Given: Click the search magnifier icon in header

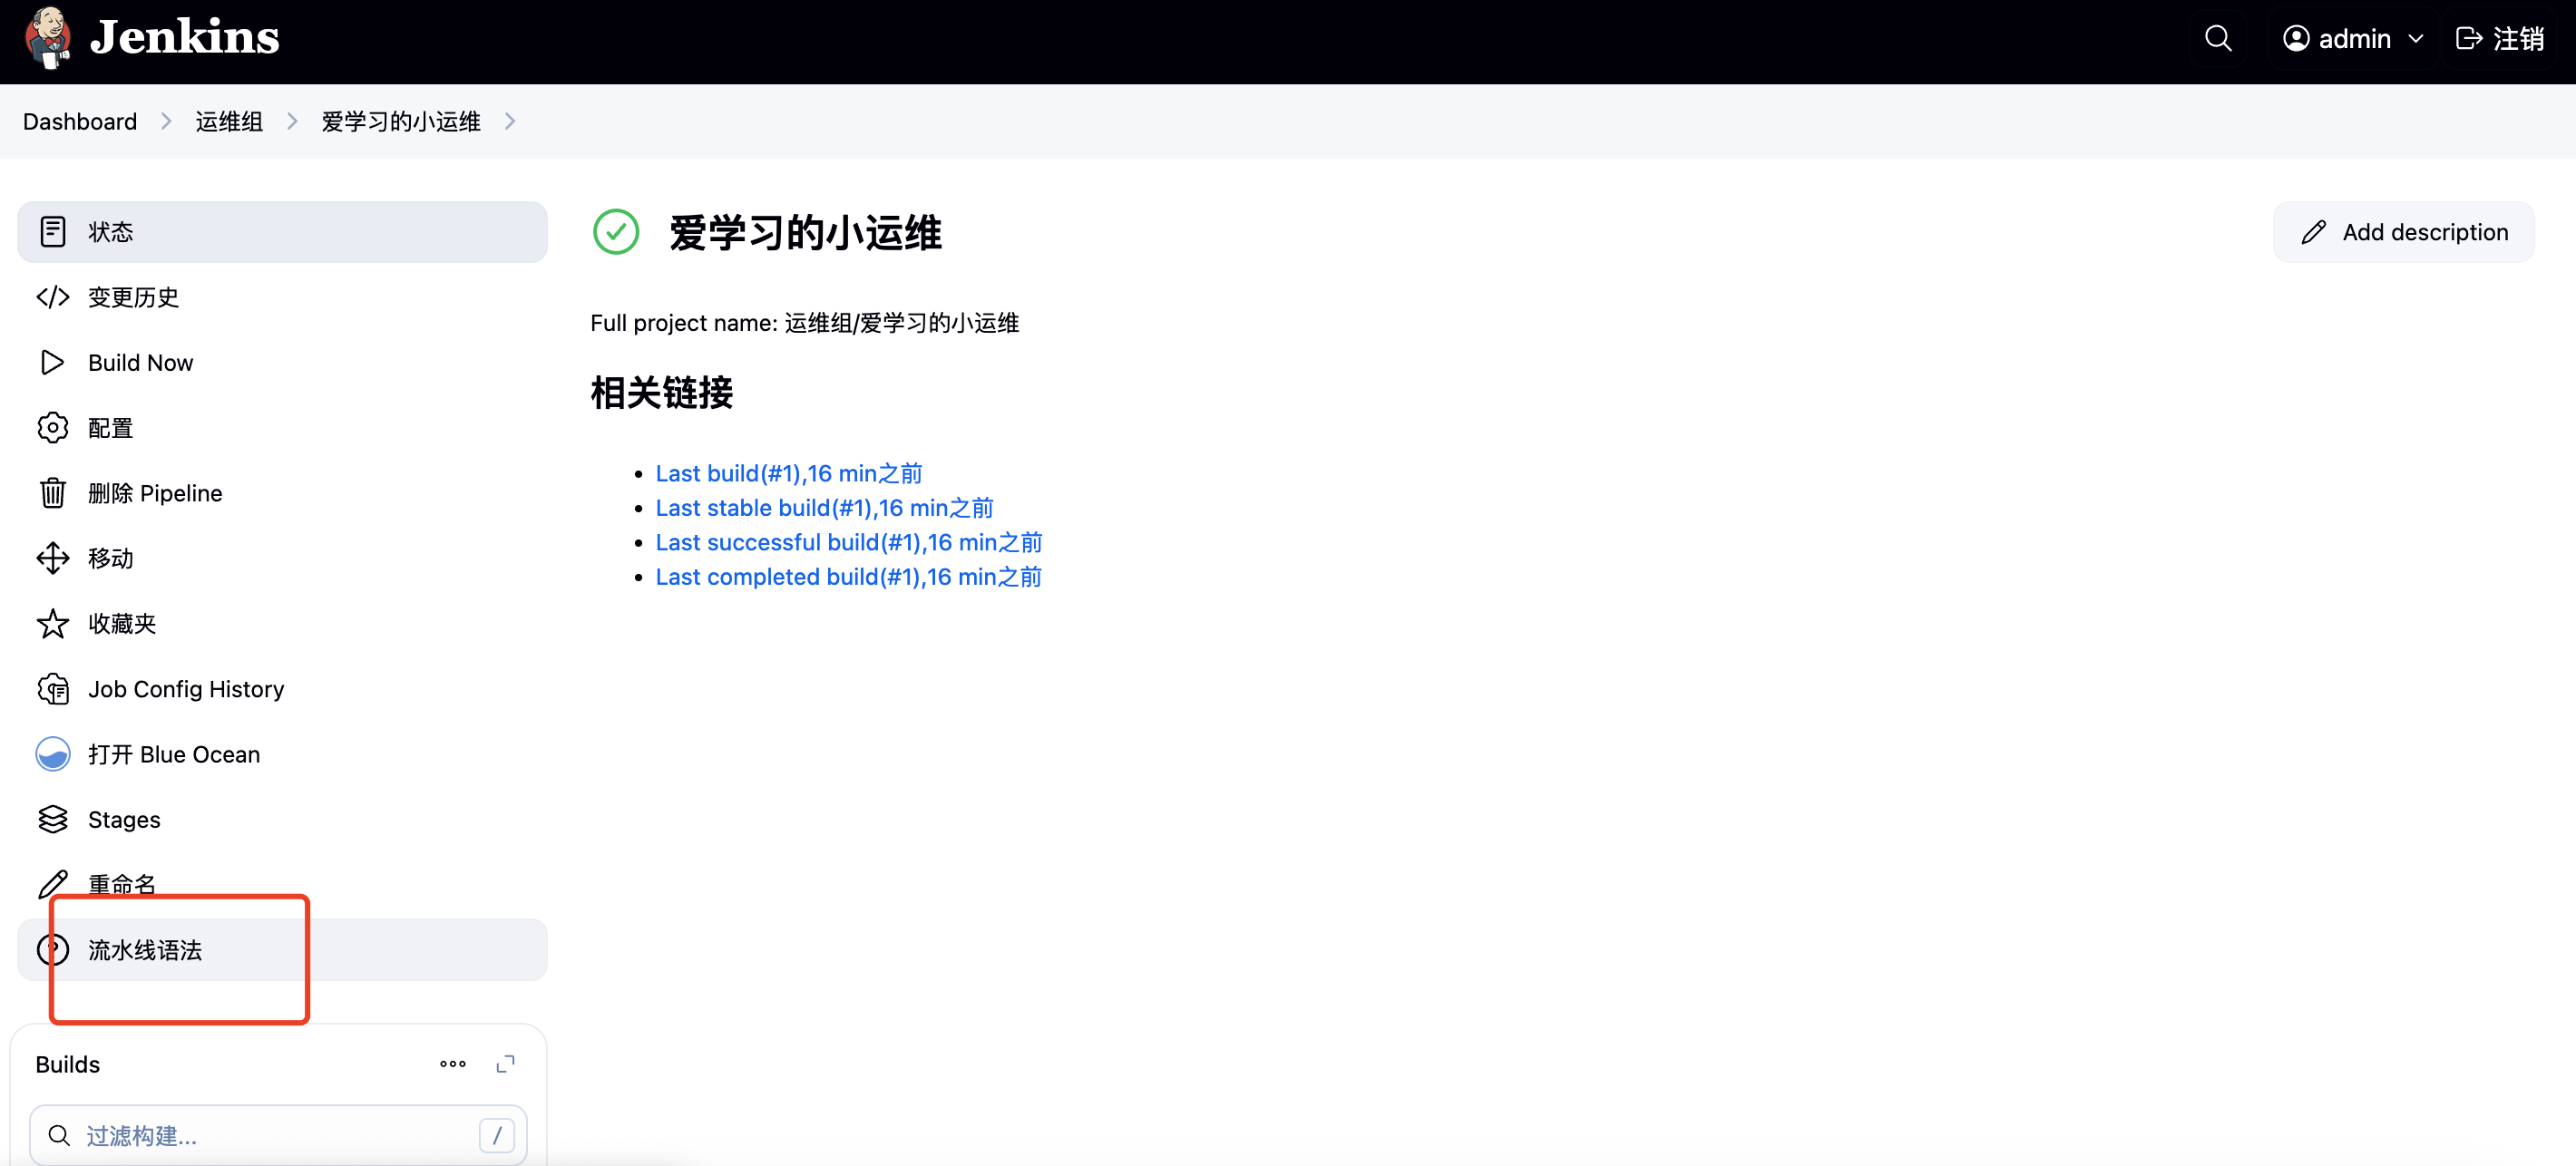Looking at the screenshot, I should click(x=2218, y=38).
